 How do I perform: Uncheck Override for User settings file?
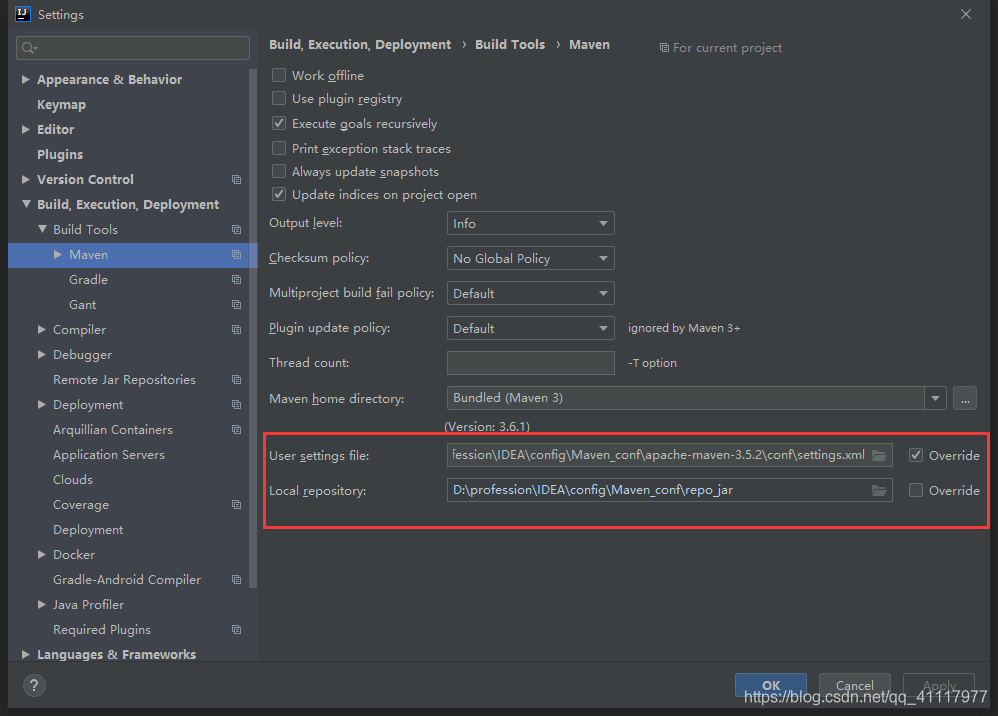pyautogui.click(x=916, y=455)
